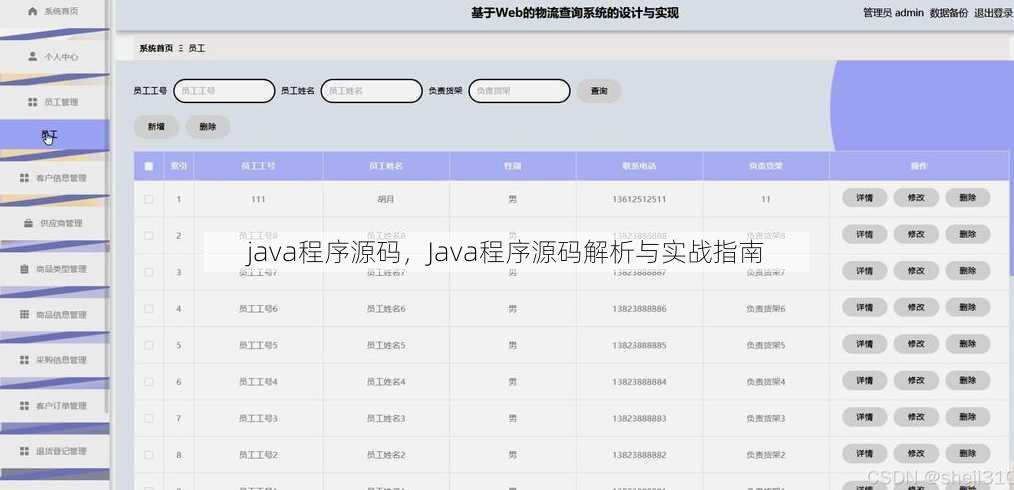Select the 员工 submenu item
1014x490 pixels.
(53, 134)
